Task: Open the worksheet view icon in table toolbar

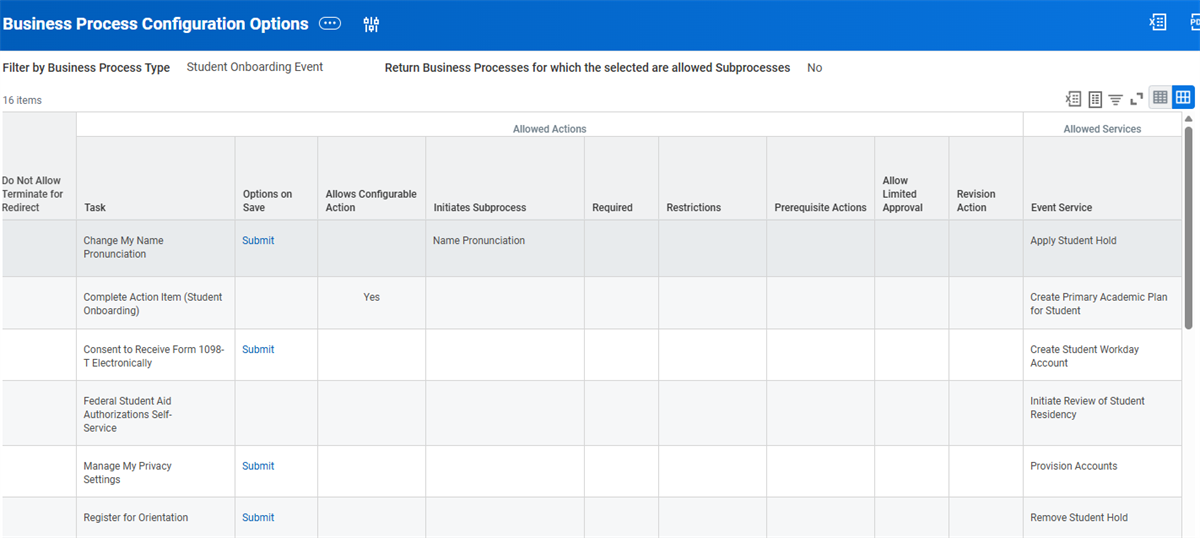Action: [1095, 98]
